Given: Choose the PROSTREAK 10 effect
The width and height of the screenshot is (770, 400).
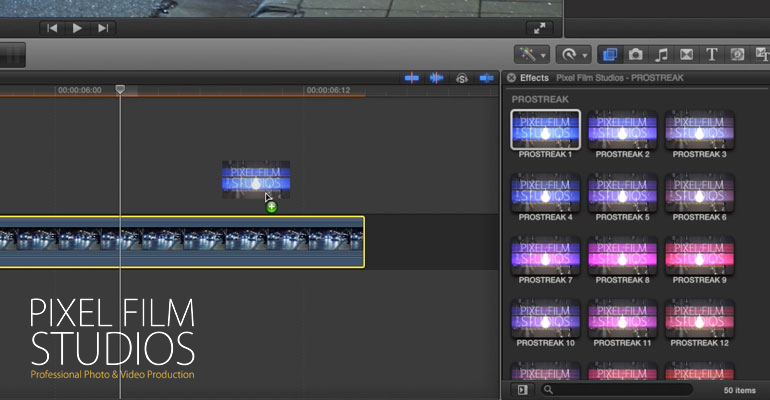Looking at the screenshot, I should 545,318.
